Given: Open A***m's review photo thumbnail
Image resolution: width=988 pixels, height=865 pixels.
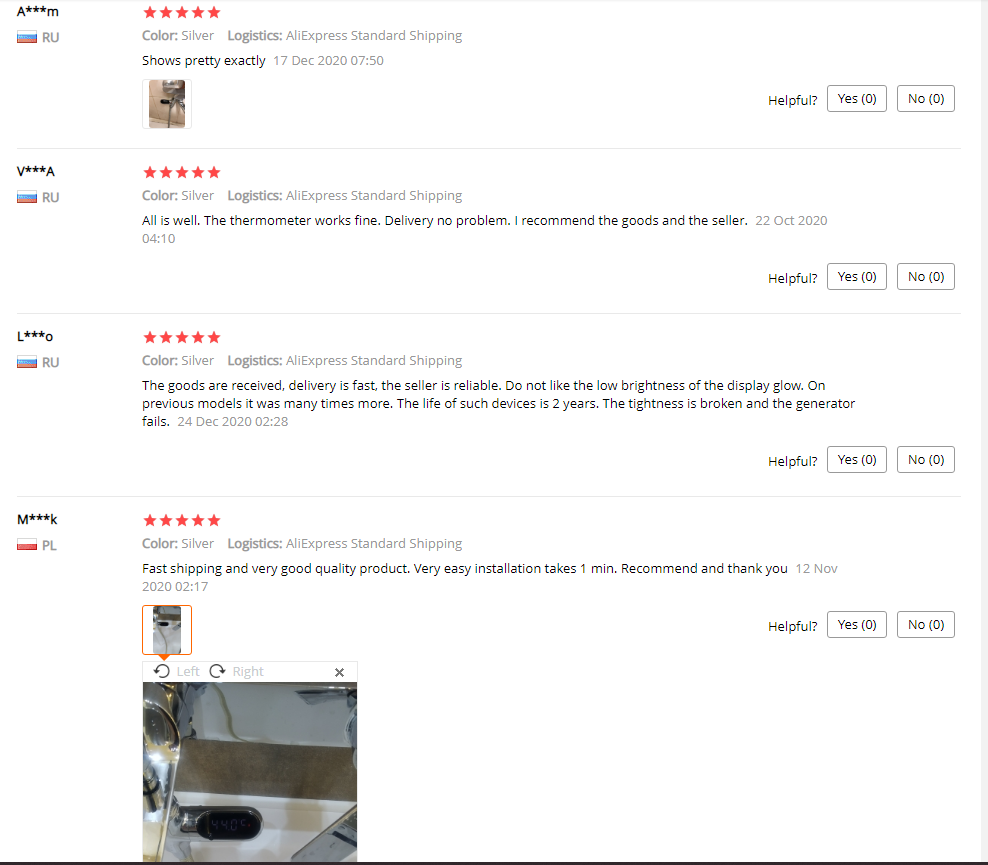Looking at the screenshot, I should point(167,104).
